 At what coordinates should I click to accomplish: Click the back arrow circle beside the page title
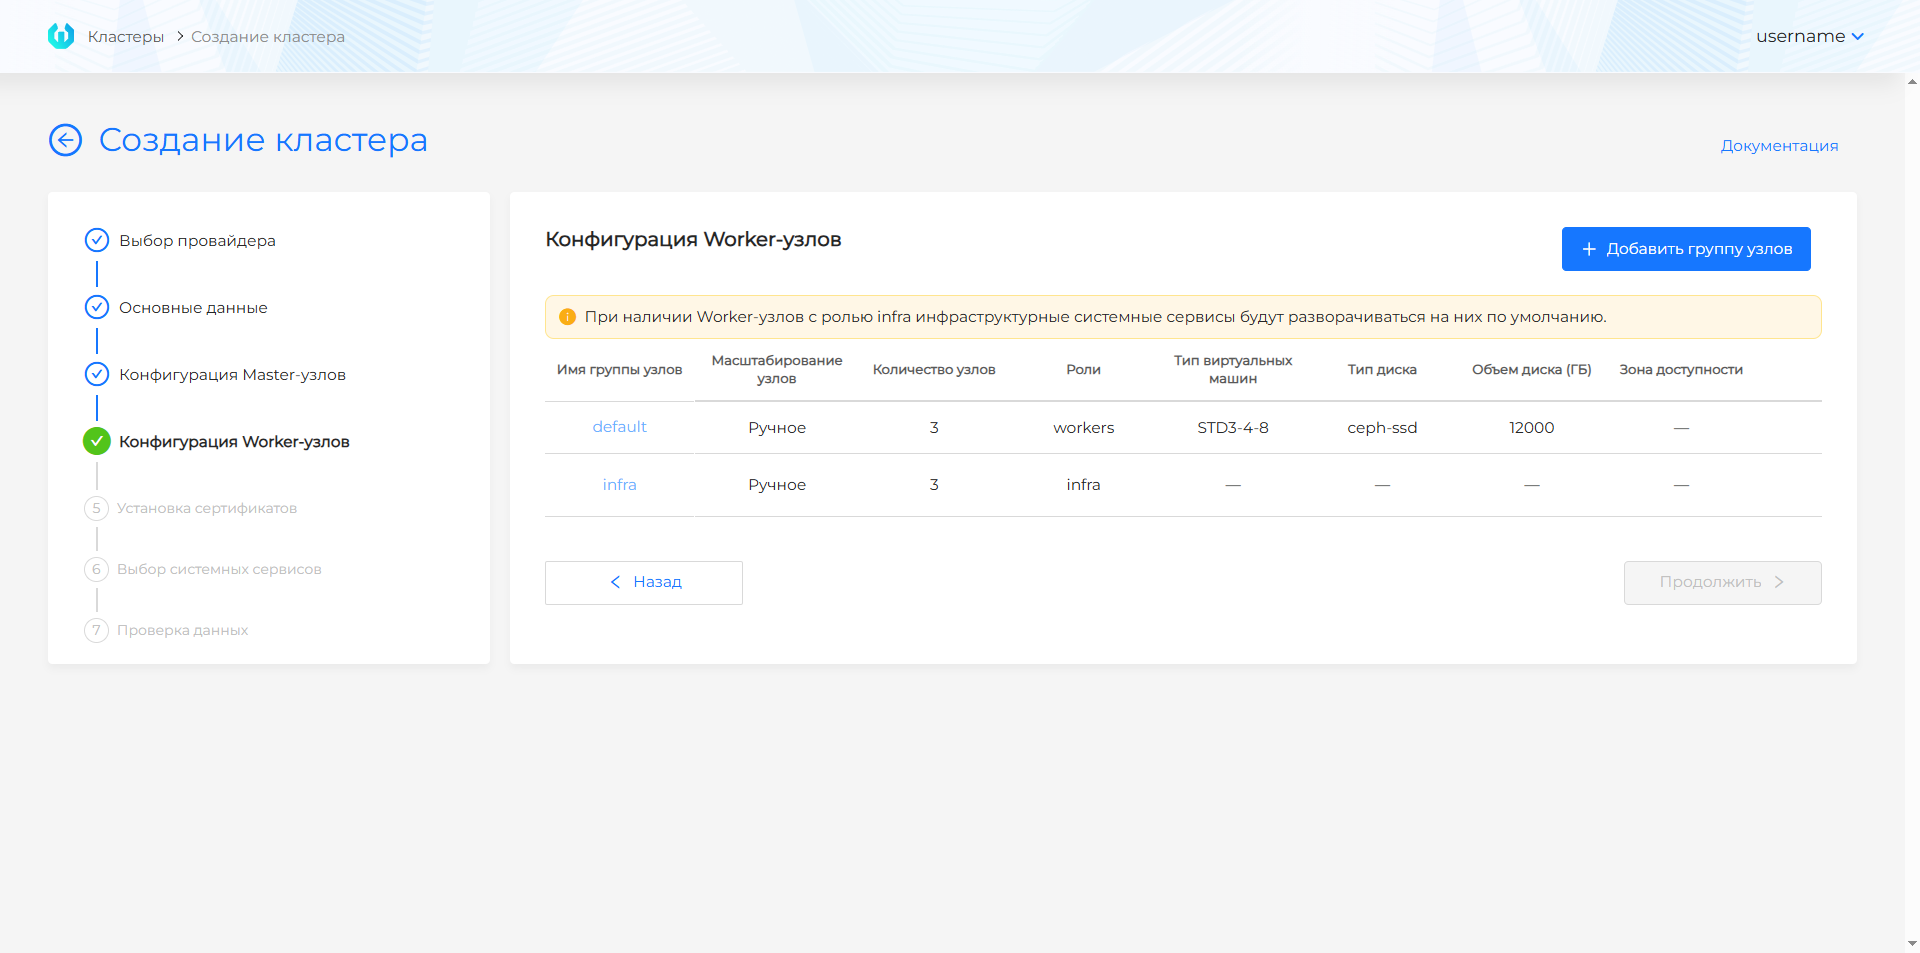click(x=66, y=140)
